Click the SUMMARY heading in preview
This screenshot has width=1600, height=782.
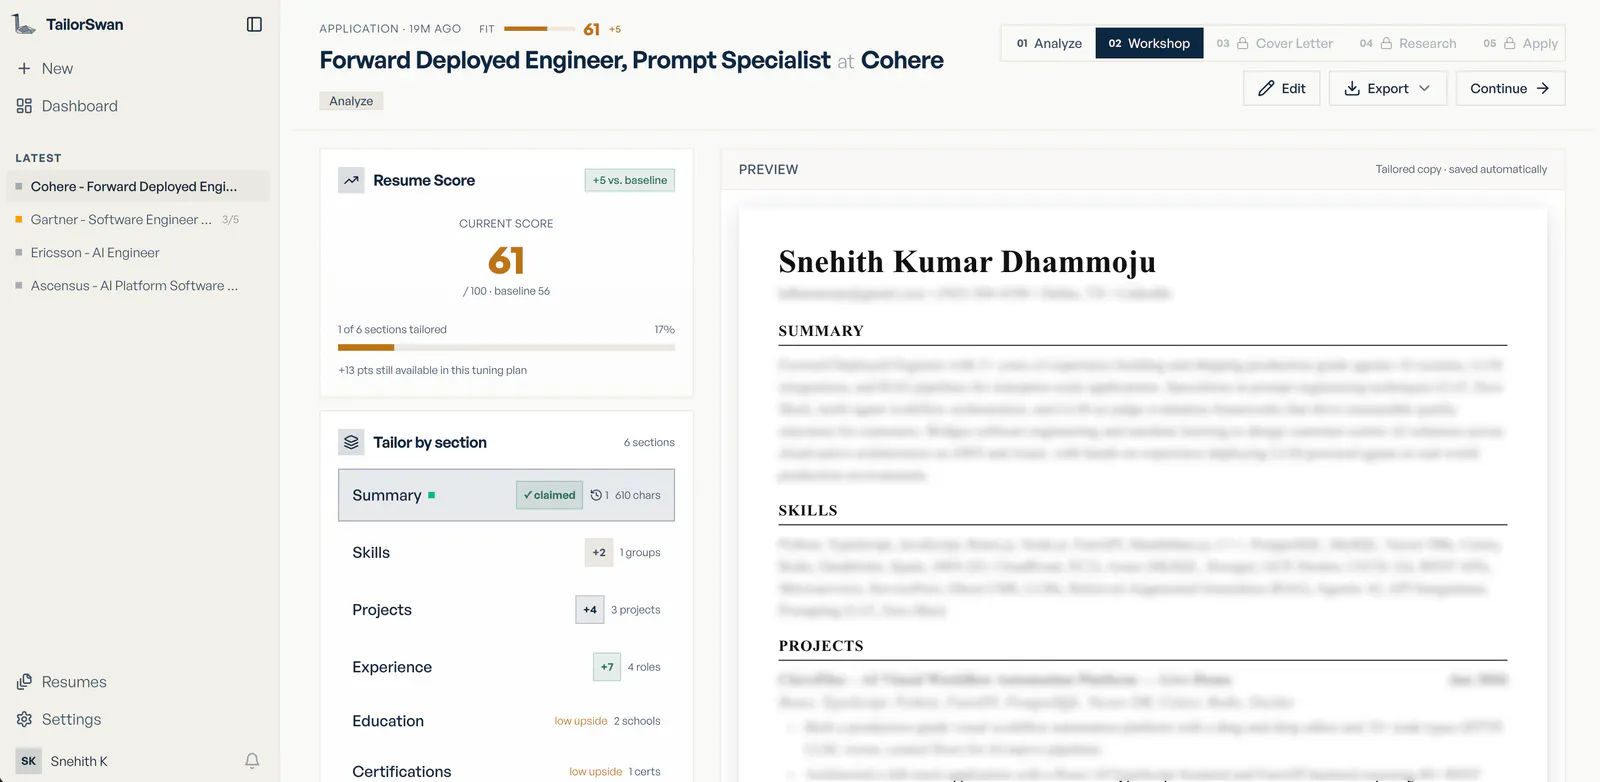821,331
